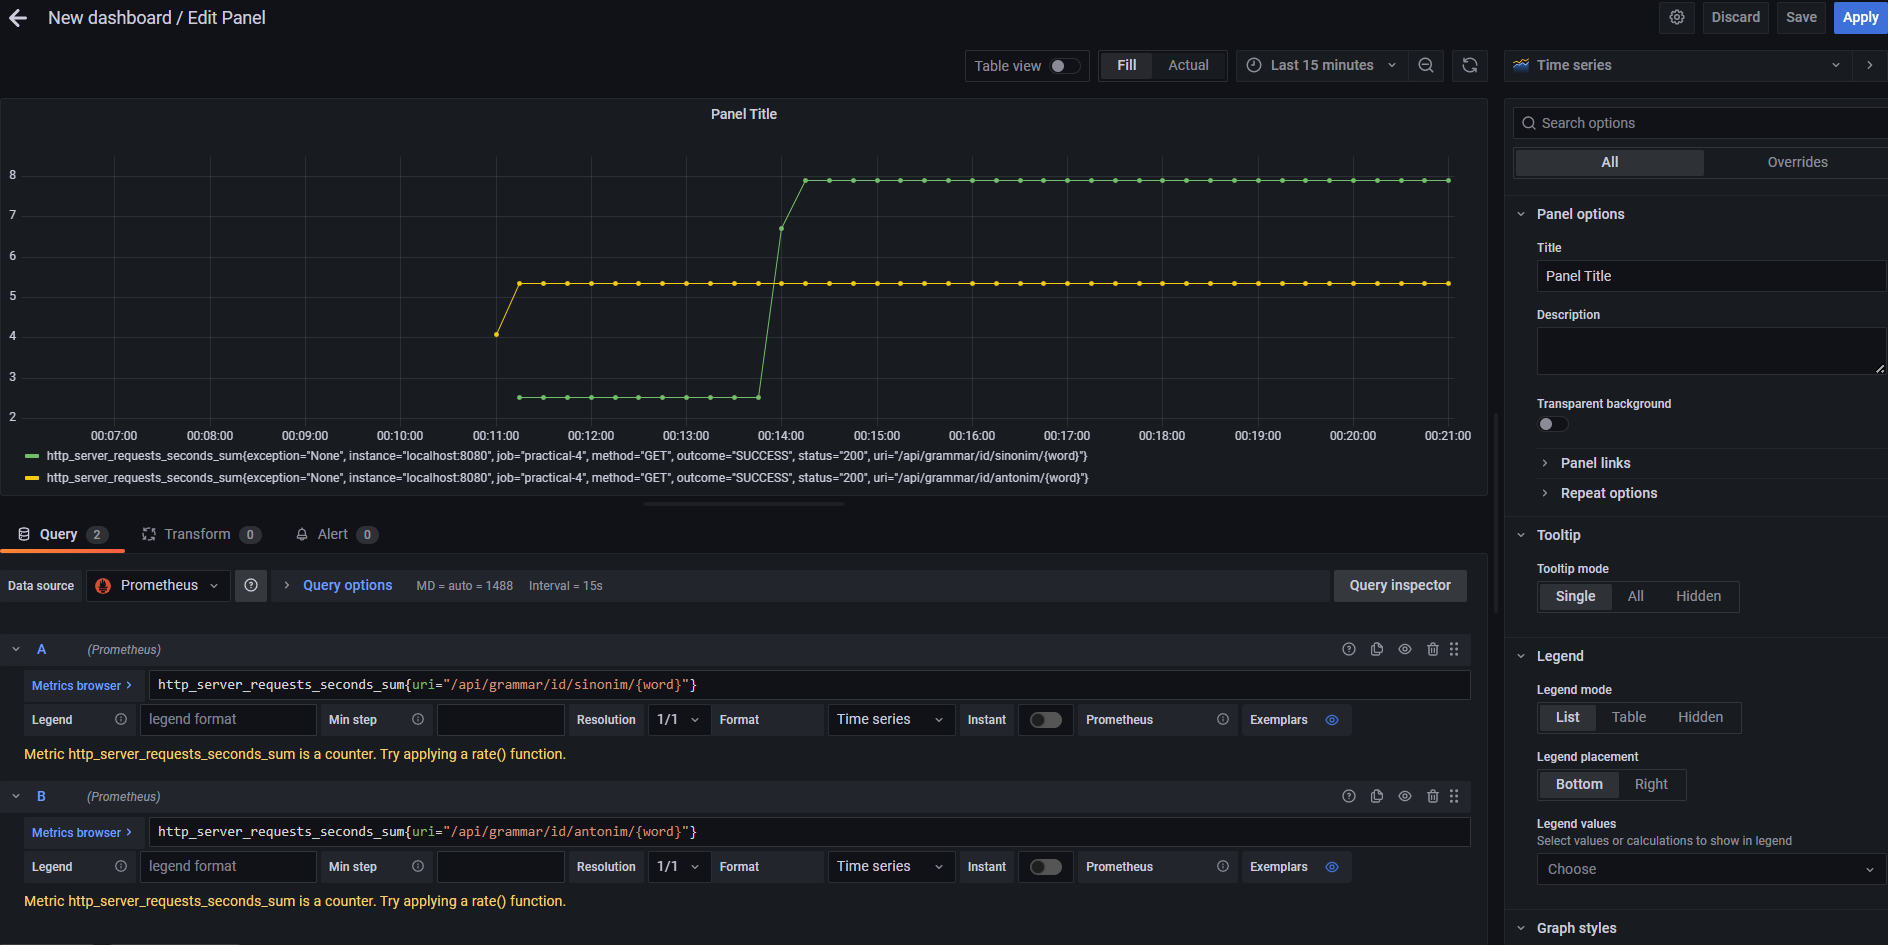
Task: Open Query inspector
Action: [x=1400, y=586]
